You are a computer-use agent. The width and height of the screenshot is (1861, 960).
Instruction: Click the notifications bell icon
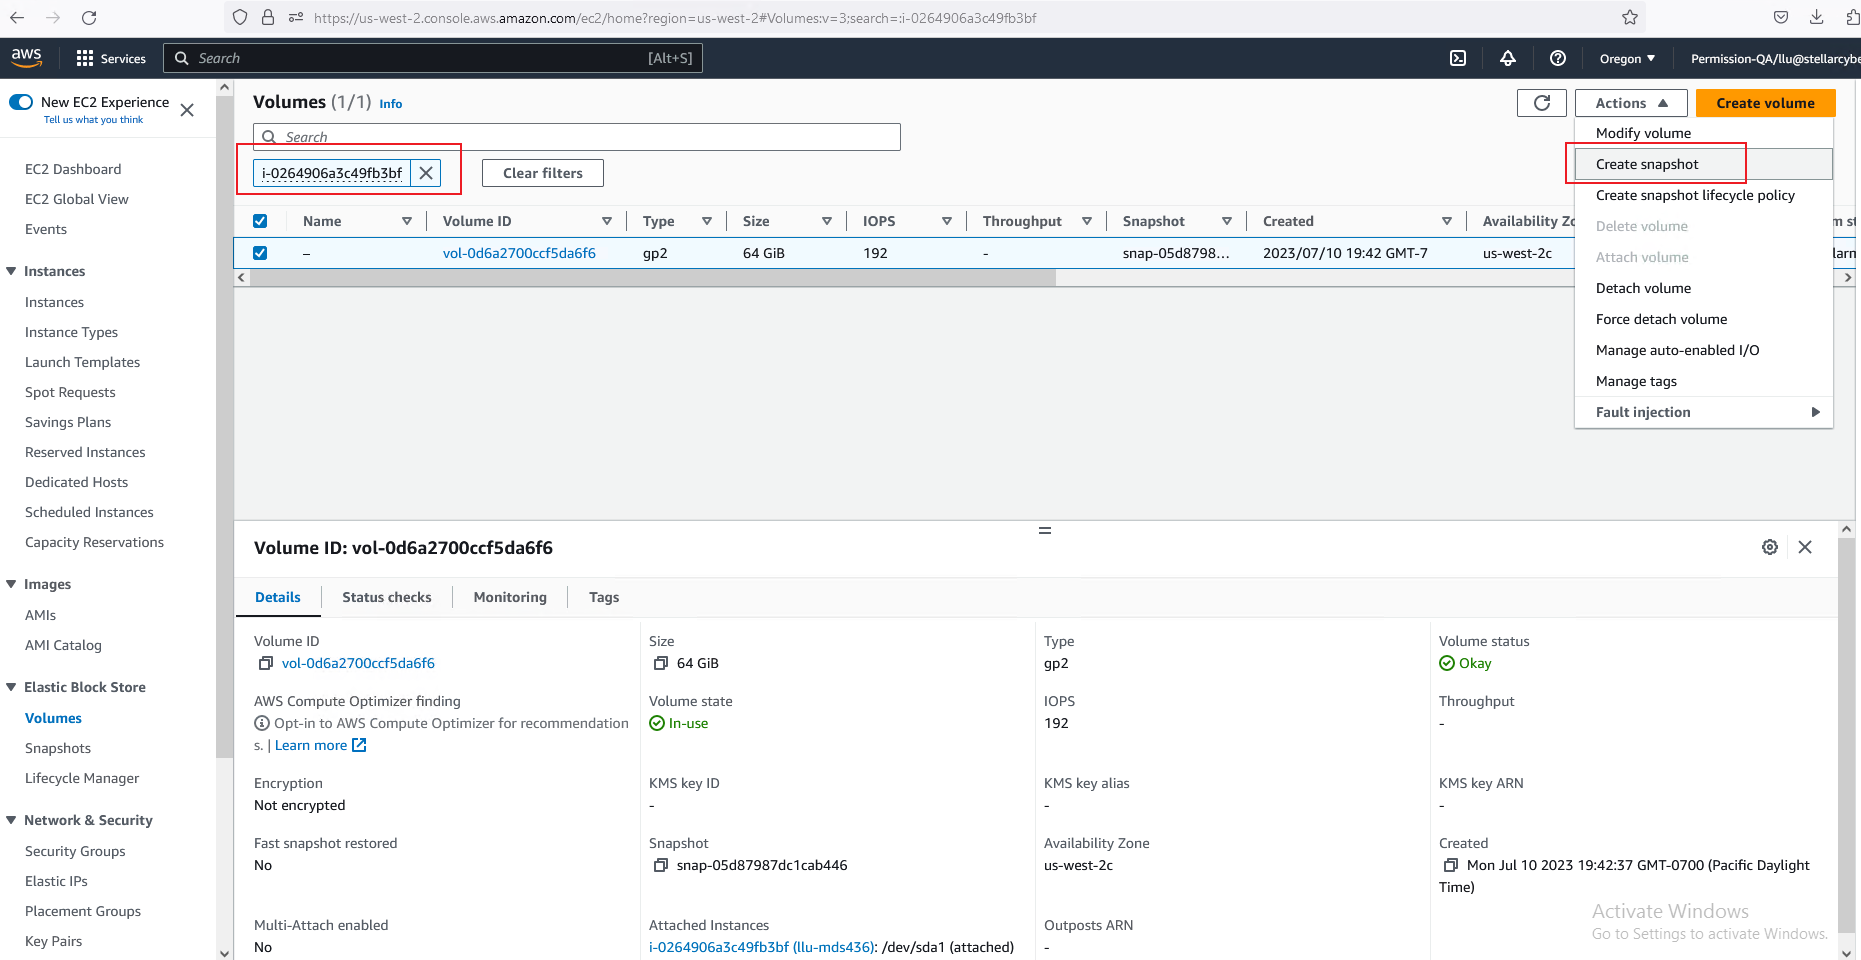[x=1508, y=58]
